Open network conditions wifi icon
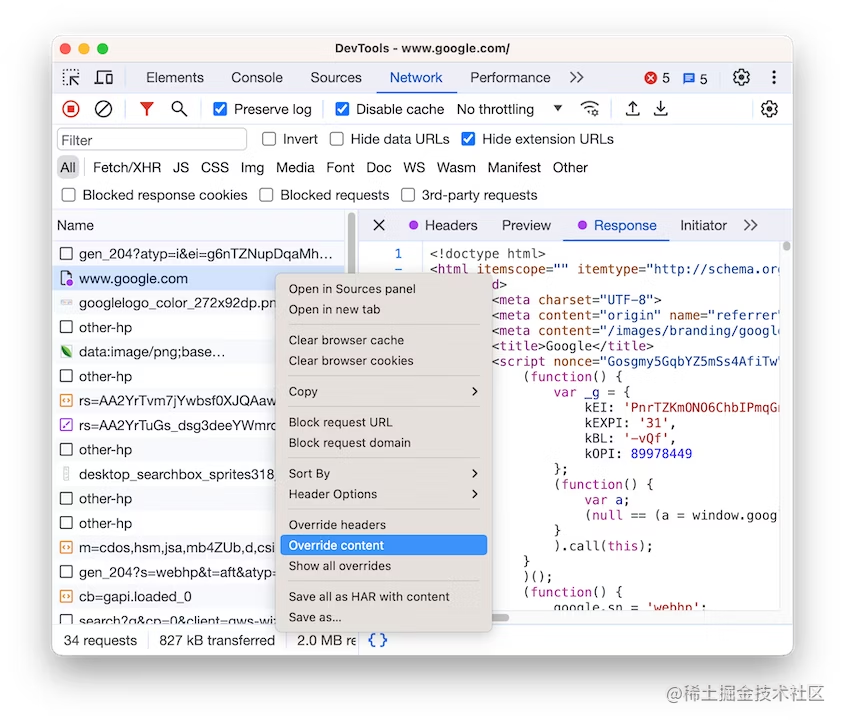This screenshot has width=845, height=724. pos(590,109)
